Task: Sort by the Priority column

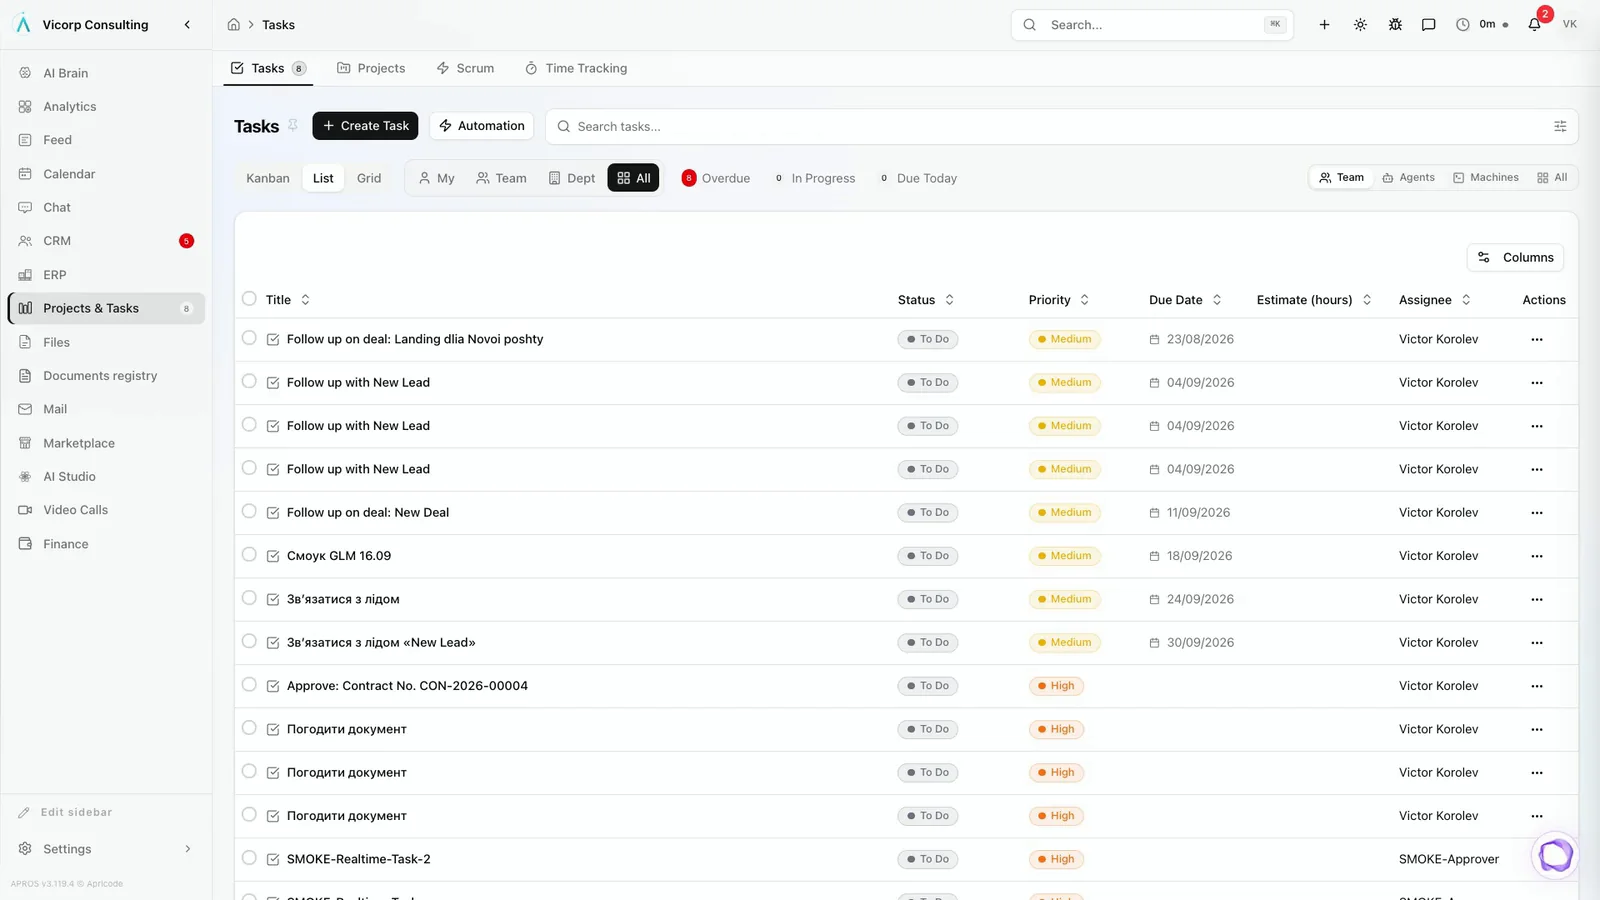Action: (x=1059, y=300)
